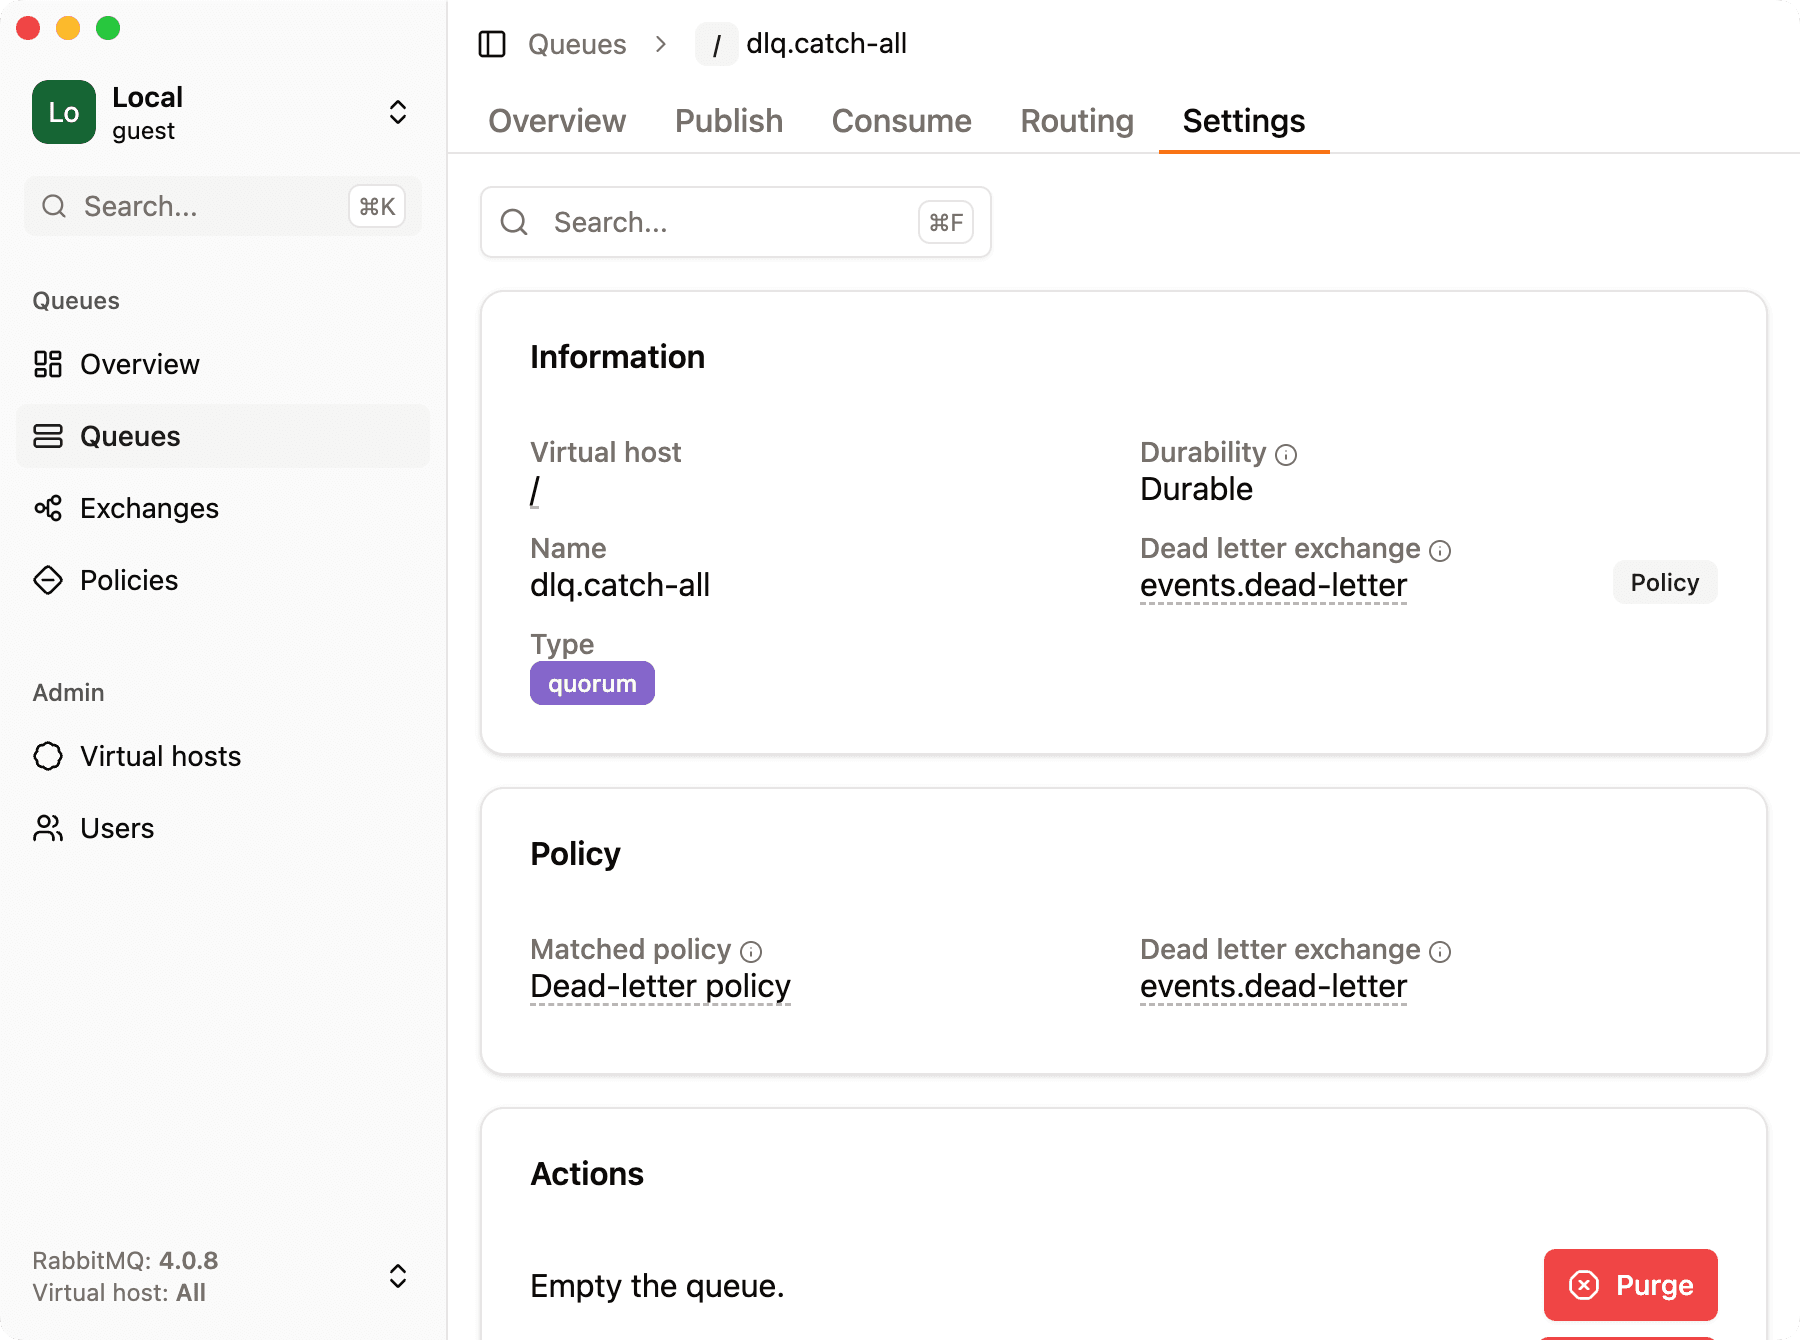Click the Dead letter exchange info icon
This screenshot has height=1340, width=1800.
tap(1440, 550)
